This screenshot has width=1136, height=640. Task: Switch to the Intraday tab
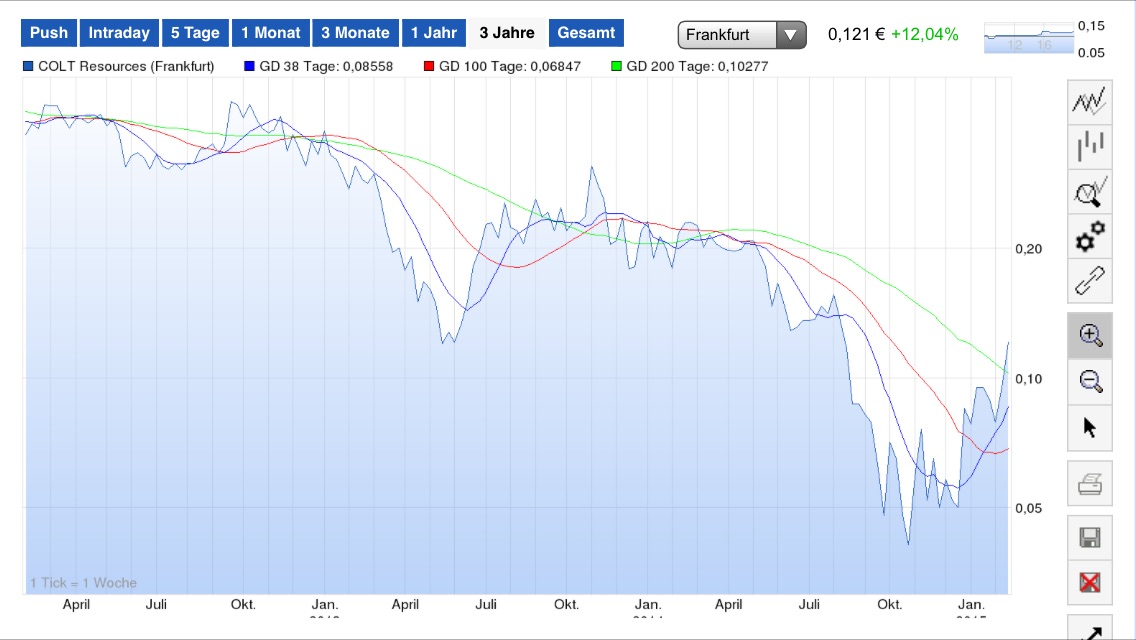pos(119,33)
